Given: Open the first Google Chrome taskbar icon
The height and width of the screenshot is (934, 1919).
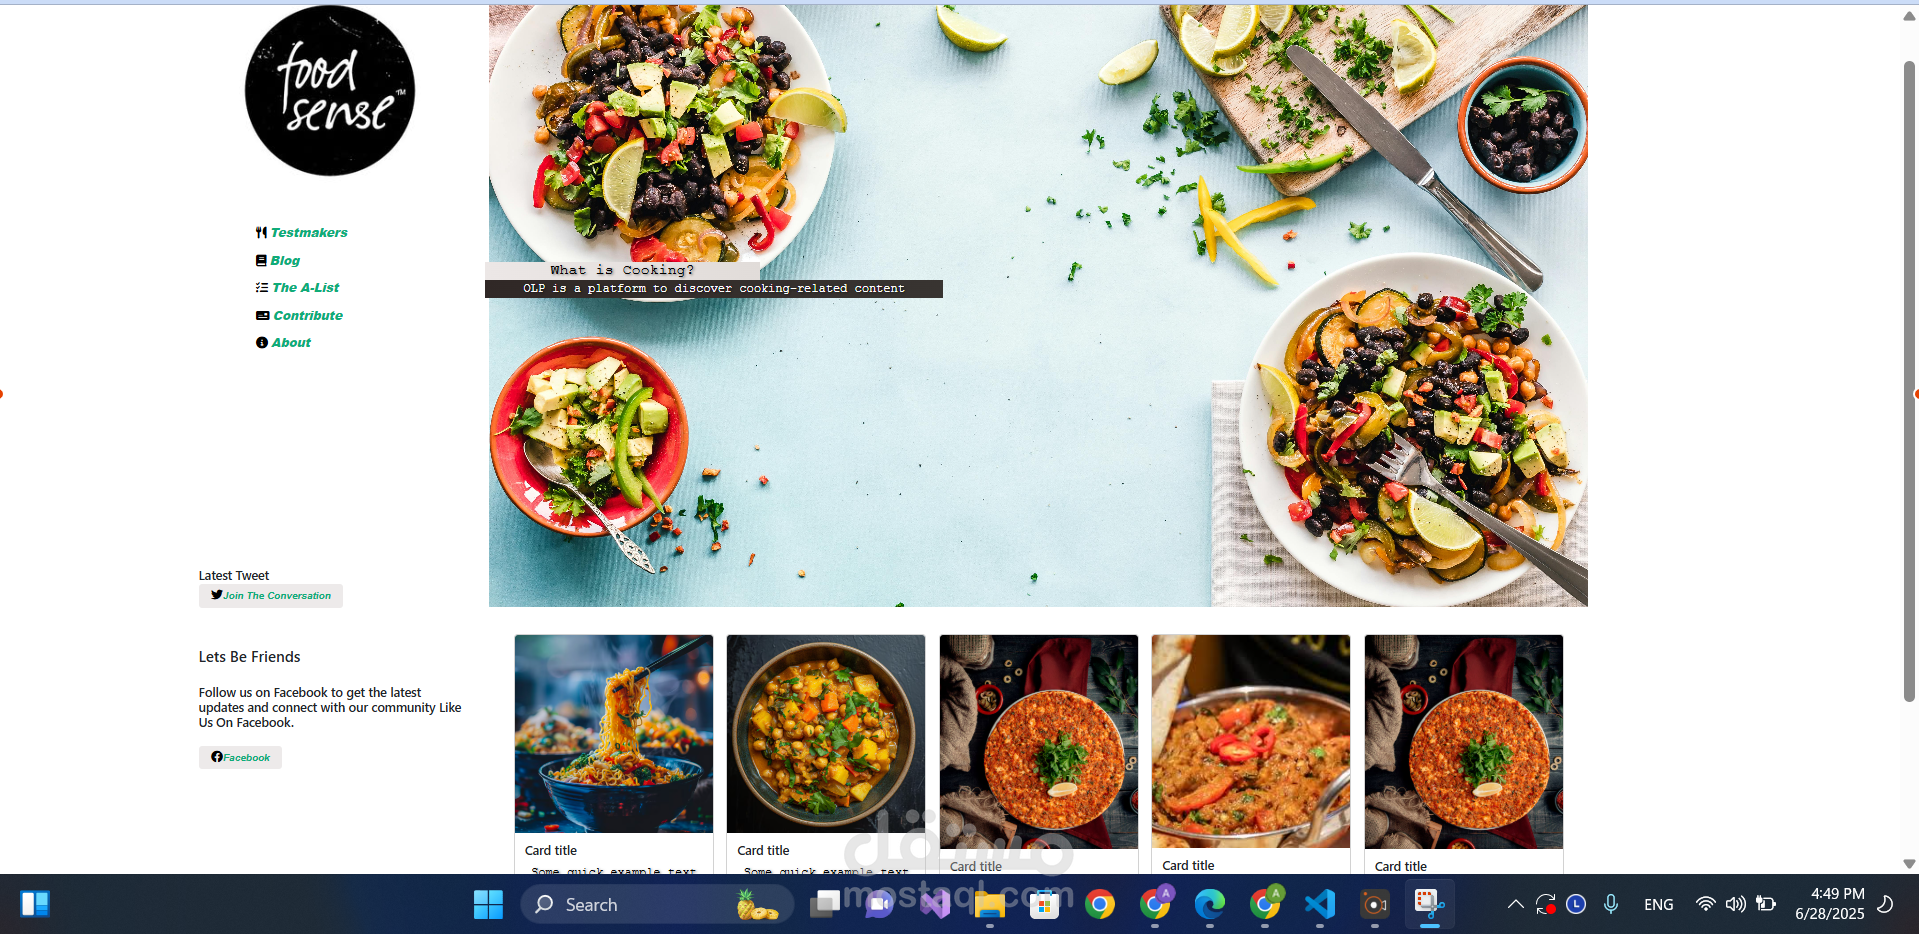Looking at the screenshot, I should (1100, 904).
